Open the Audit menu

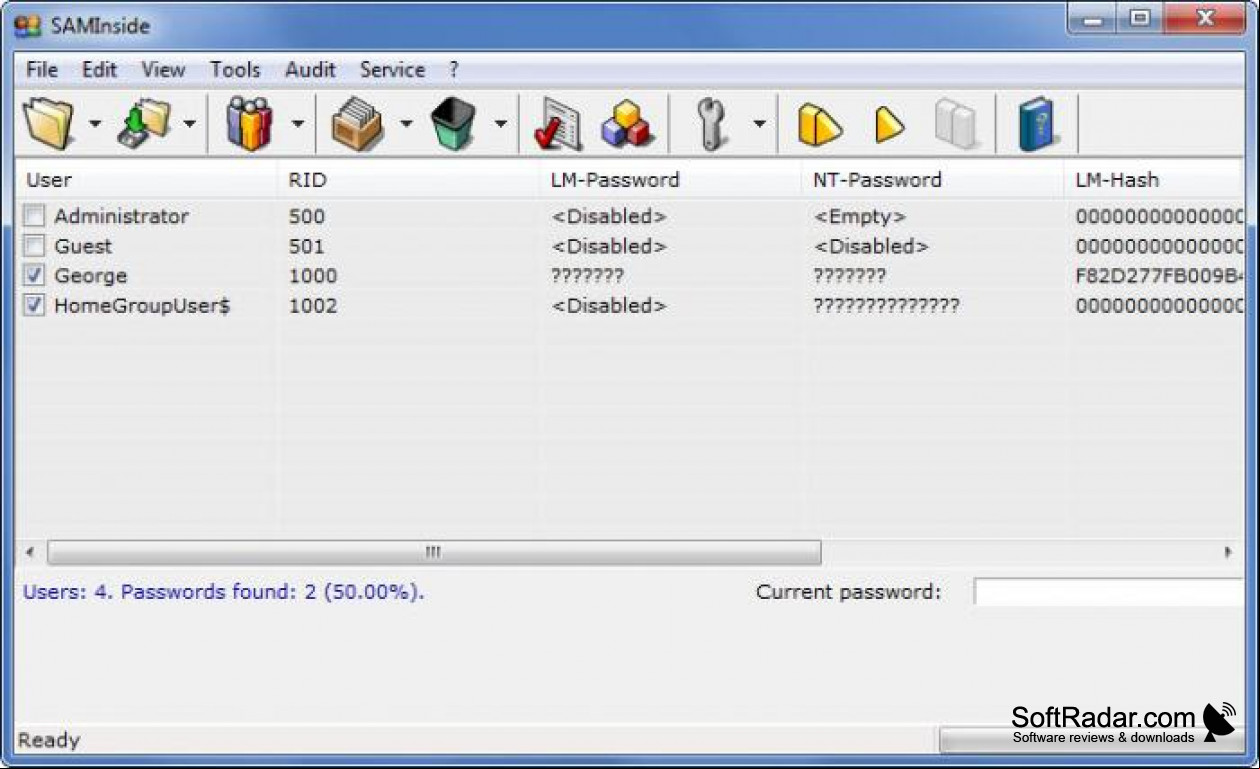tap(310, 70)
